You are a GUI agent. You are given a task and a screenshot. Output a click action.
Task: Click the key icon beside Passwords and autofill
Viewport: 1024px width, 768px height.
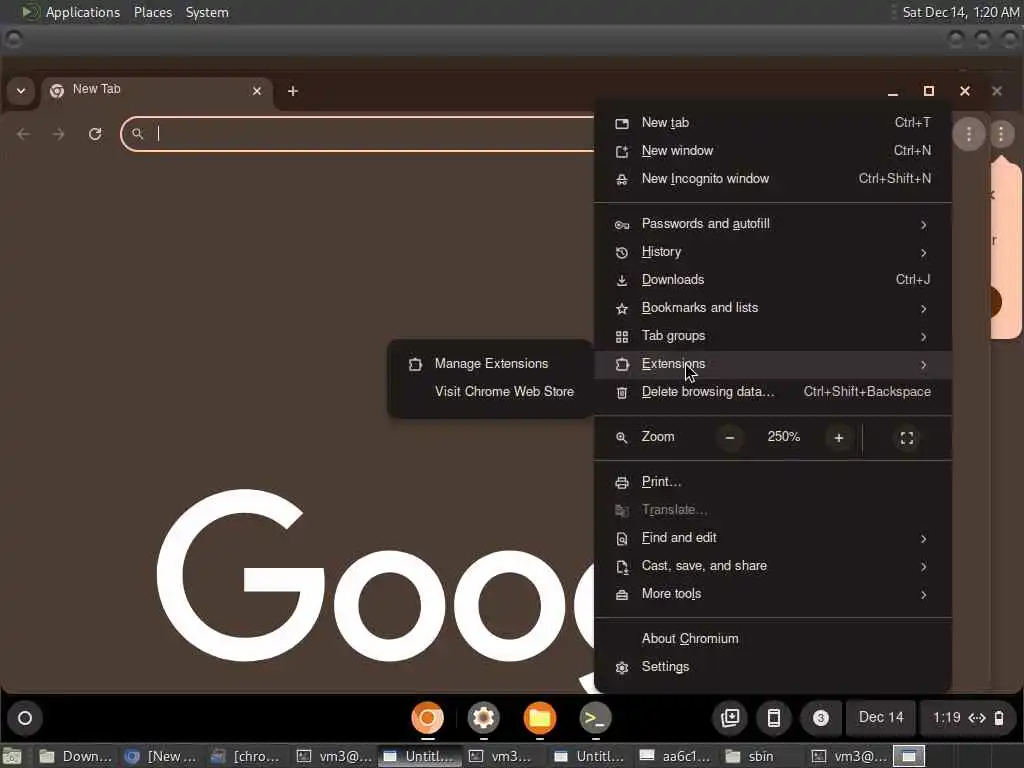click(622, 225)
